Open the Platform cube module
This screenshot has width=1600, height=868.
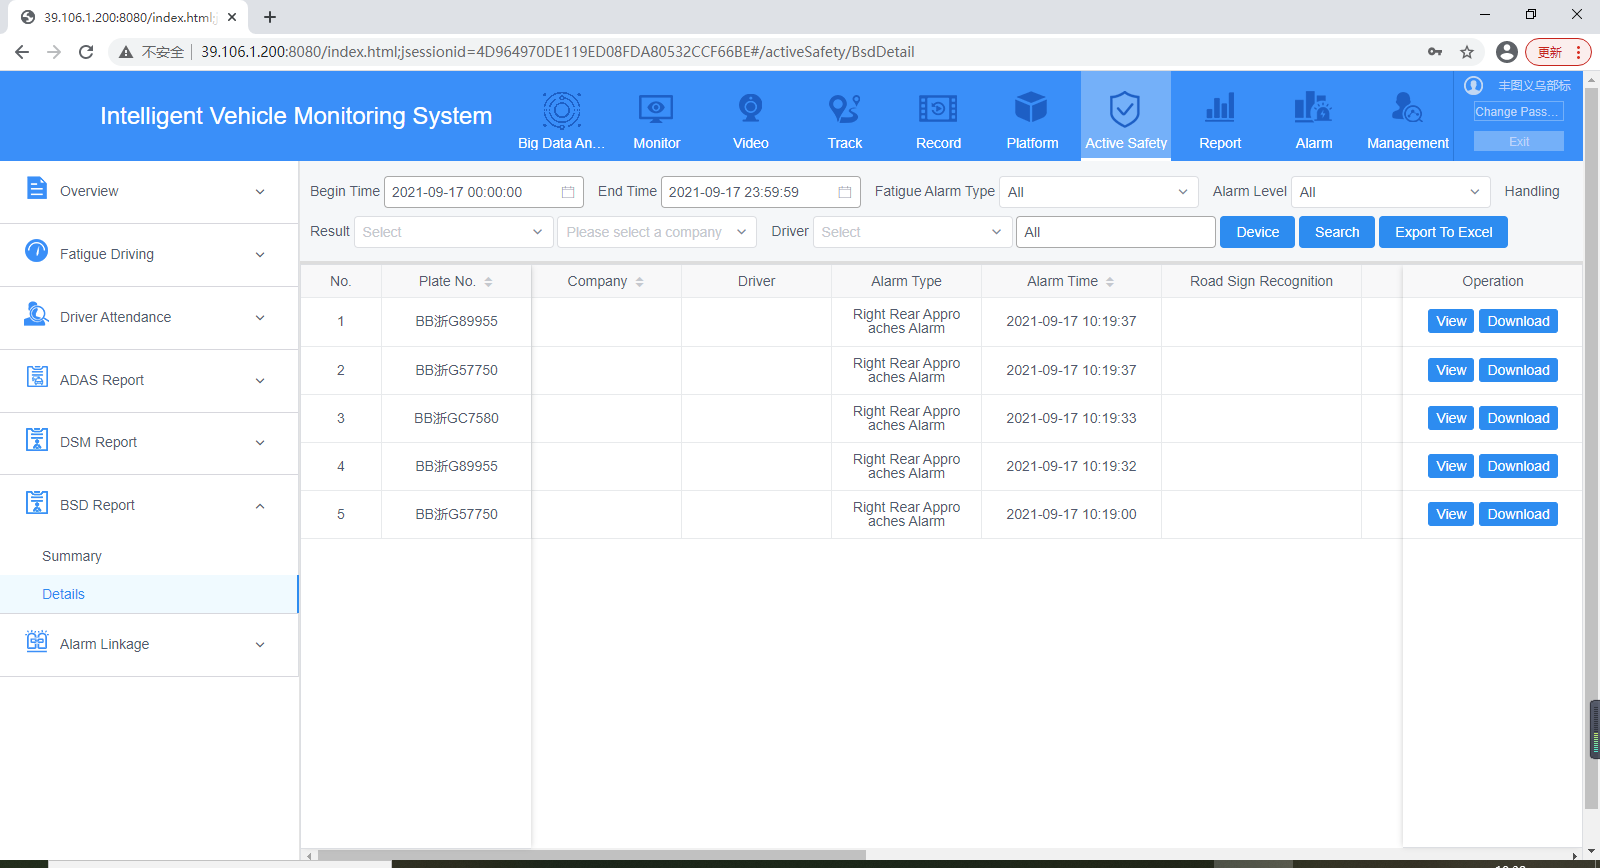point(1031,108)
